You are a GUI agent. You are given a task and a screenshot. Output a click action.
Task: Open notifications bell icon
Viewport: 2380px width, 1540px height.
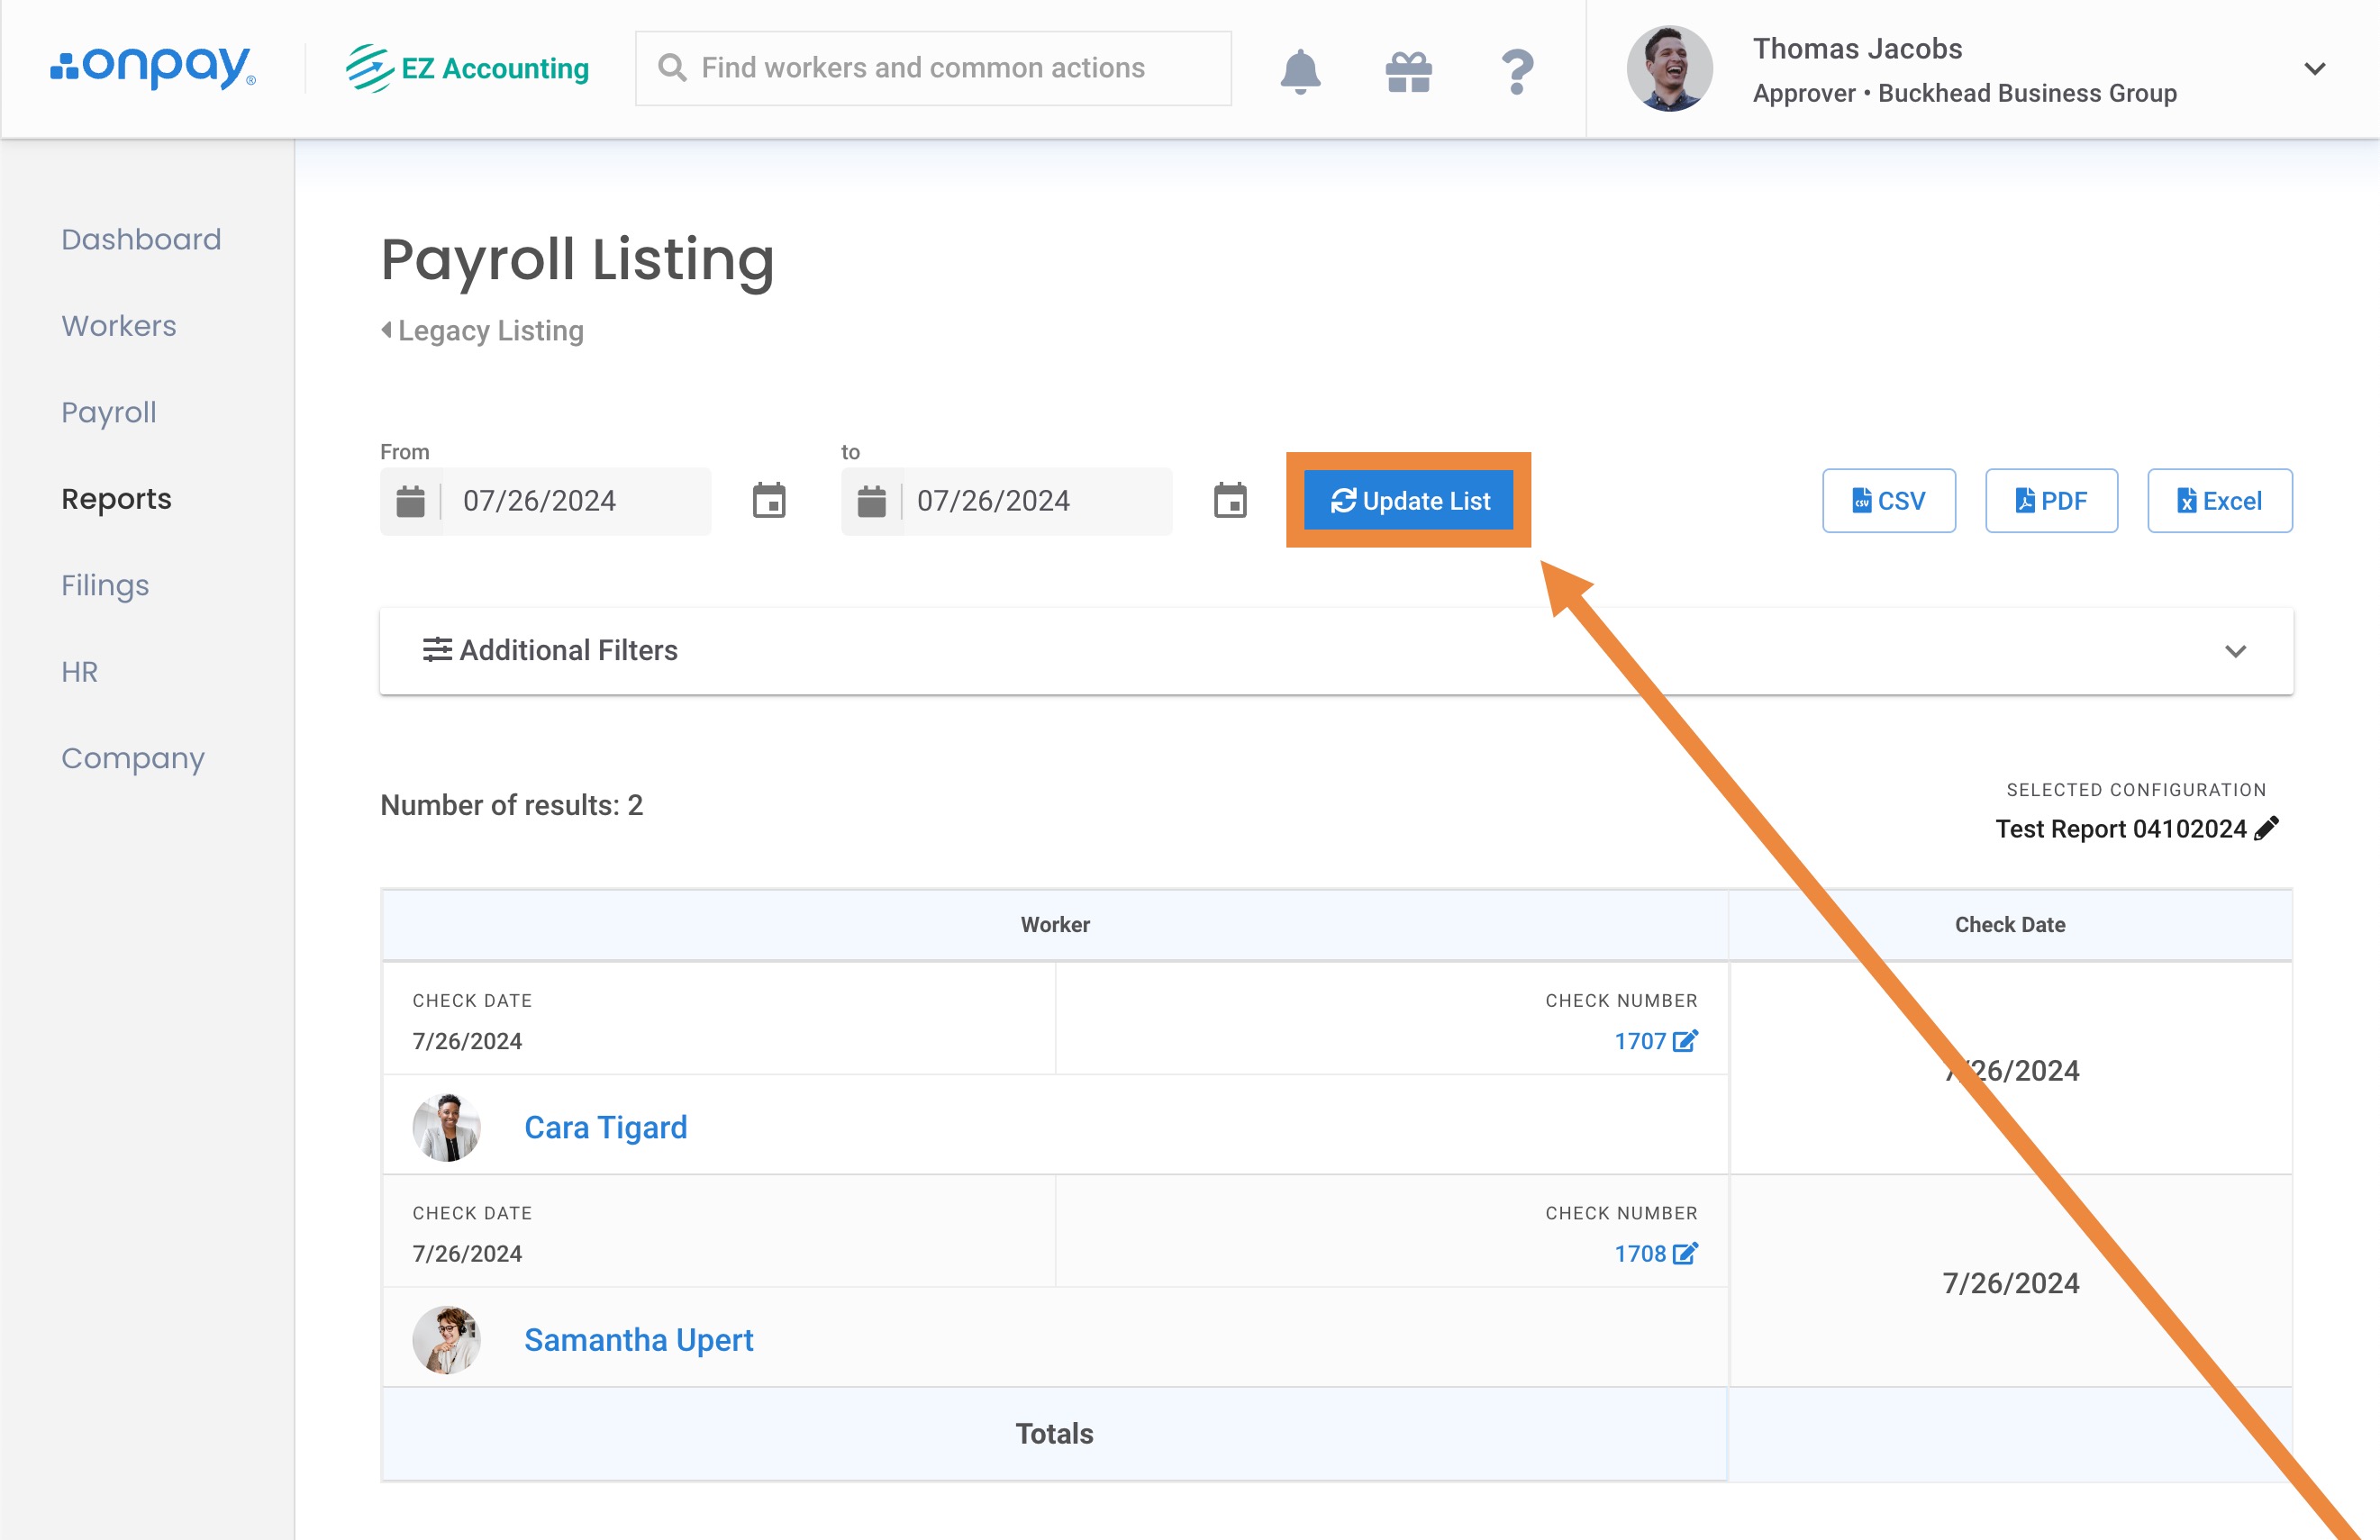pyautogui.click(x=1300, y=70)
